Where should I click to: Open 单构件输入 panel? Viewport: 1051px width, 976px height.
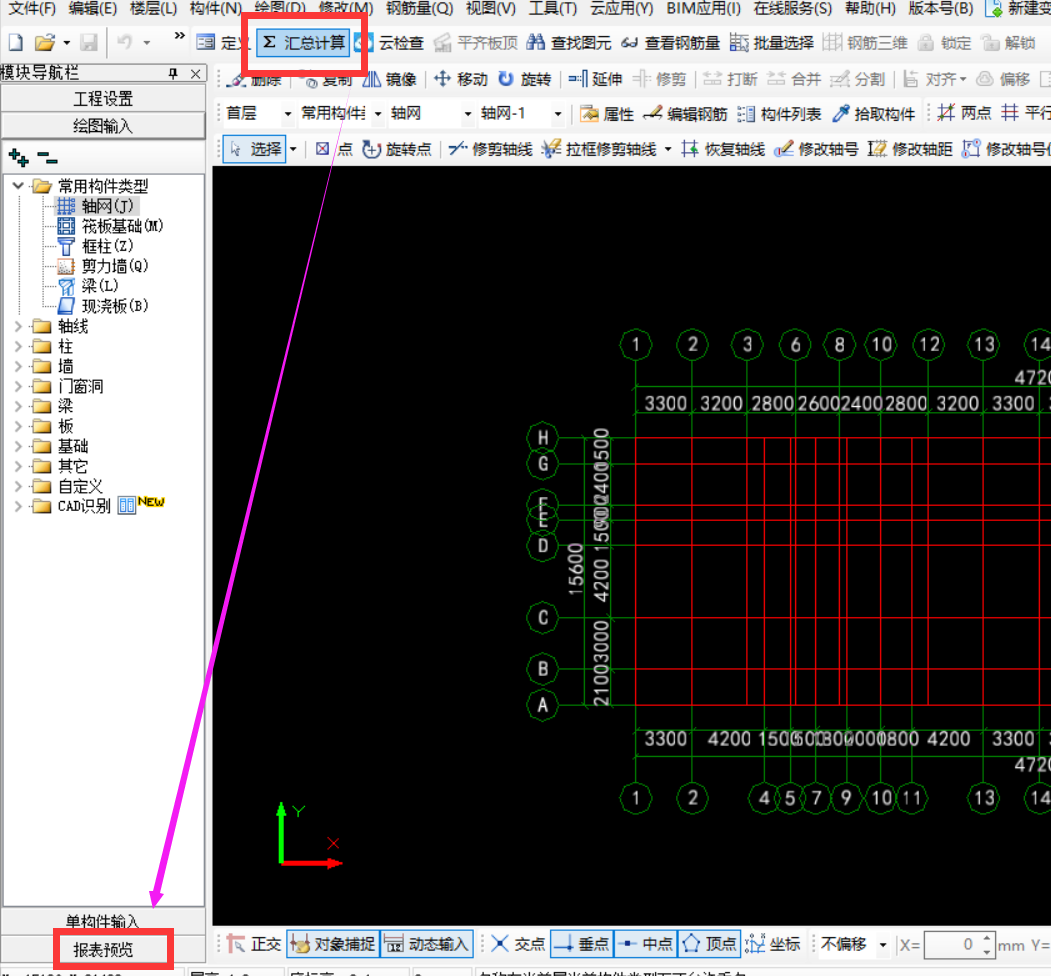pyautogui.click(x=103, y=922)
